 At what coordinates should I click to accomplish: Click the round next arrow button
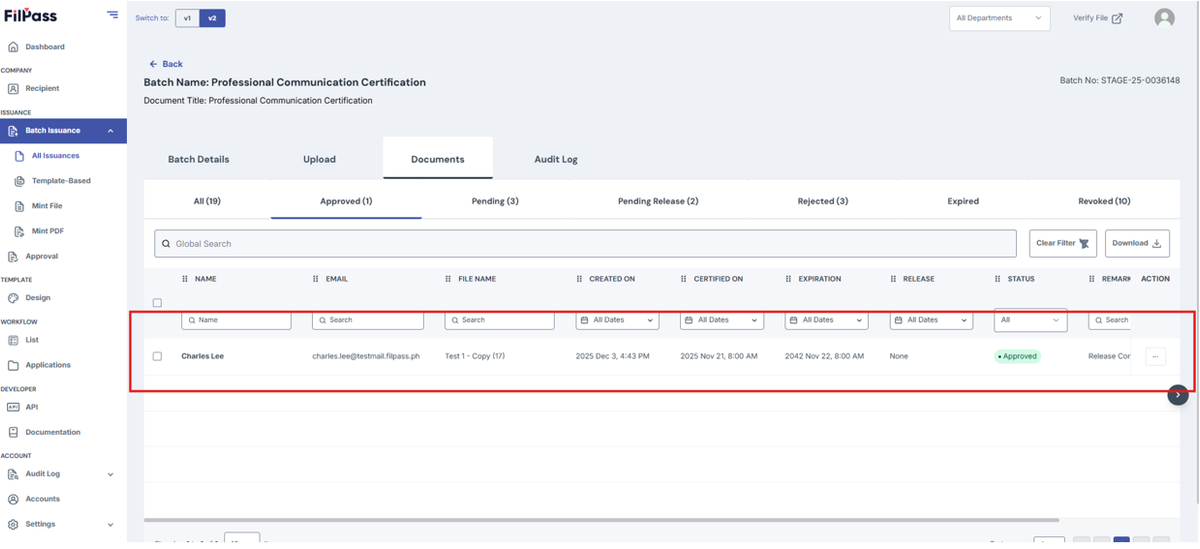point(1178,395)
